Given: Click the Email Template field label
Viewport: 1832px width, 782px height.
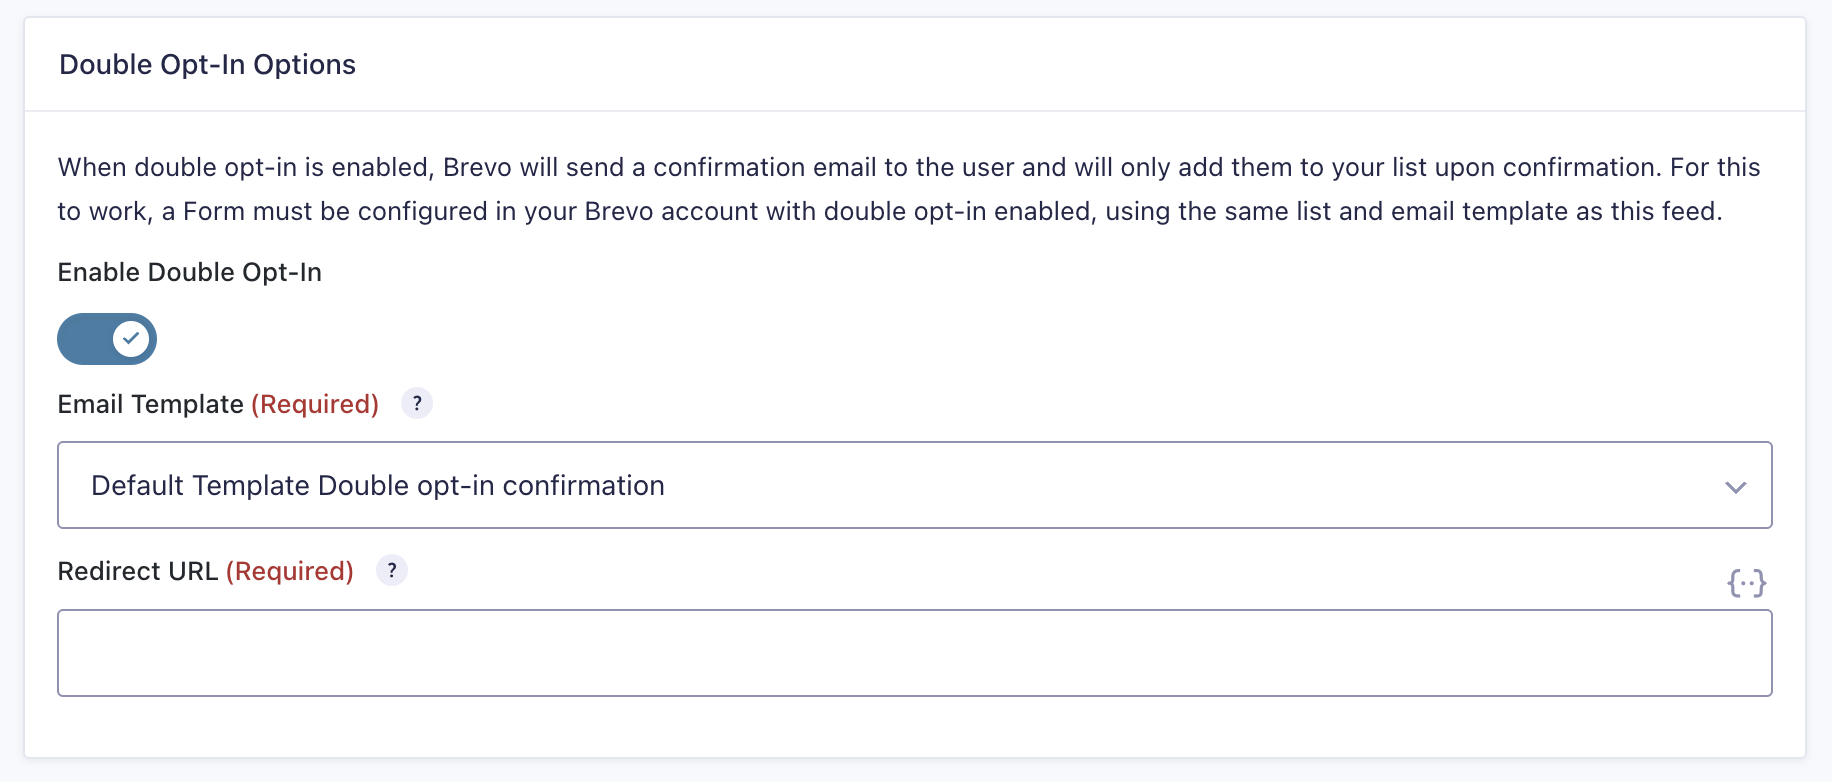Looking at the screenshot, I should (x=151, y=404).
